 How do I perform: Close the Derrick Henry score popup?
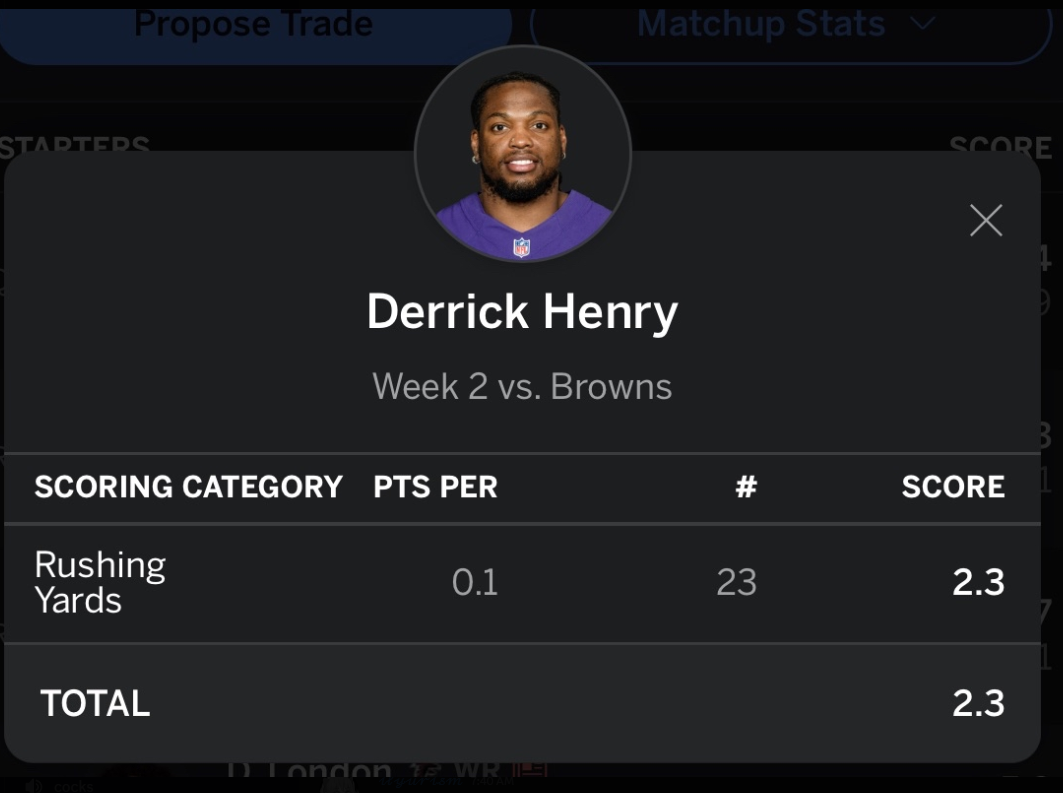pos(986,220)
